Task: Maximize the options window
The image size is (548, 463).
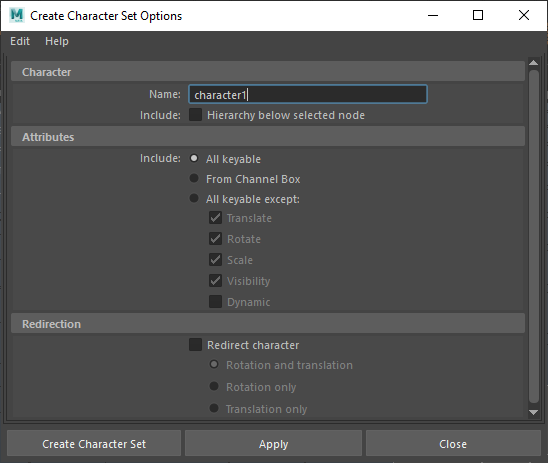Action: click(478, 15)
